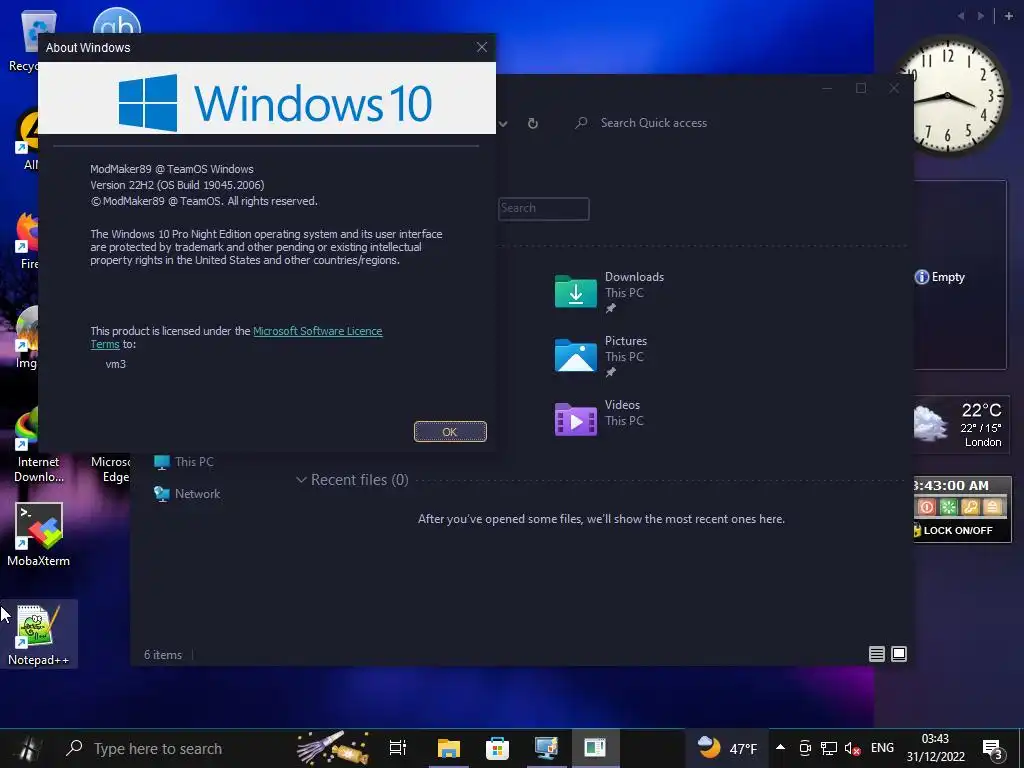
Task: Select Network in Explorer sidebar
Action: 187,494
